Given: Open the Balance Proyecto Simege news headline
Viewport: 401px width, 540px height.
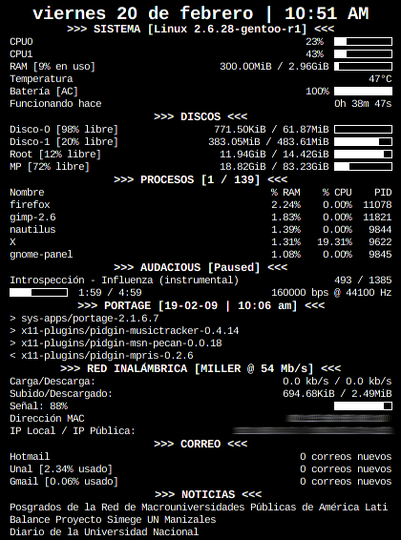Looking at the screenshot, I should pos(113,519).
